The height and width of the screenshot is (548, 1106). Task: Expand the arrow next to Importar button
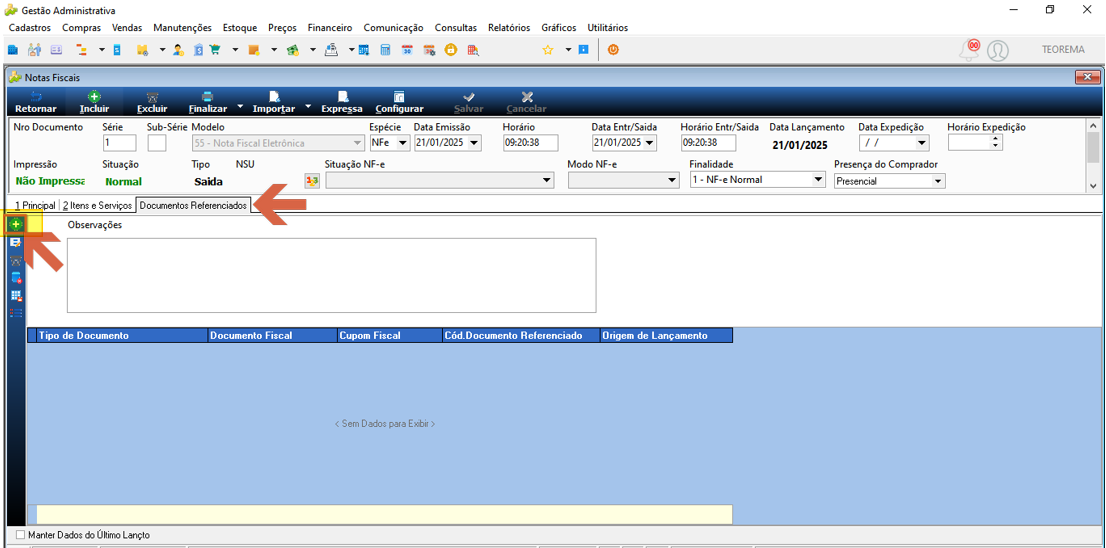308,106
